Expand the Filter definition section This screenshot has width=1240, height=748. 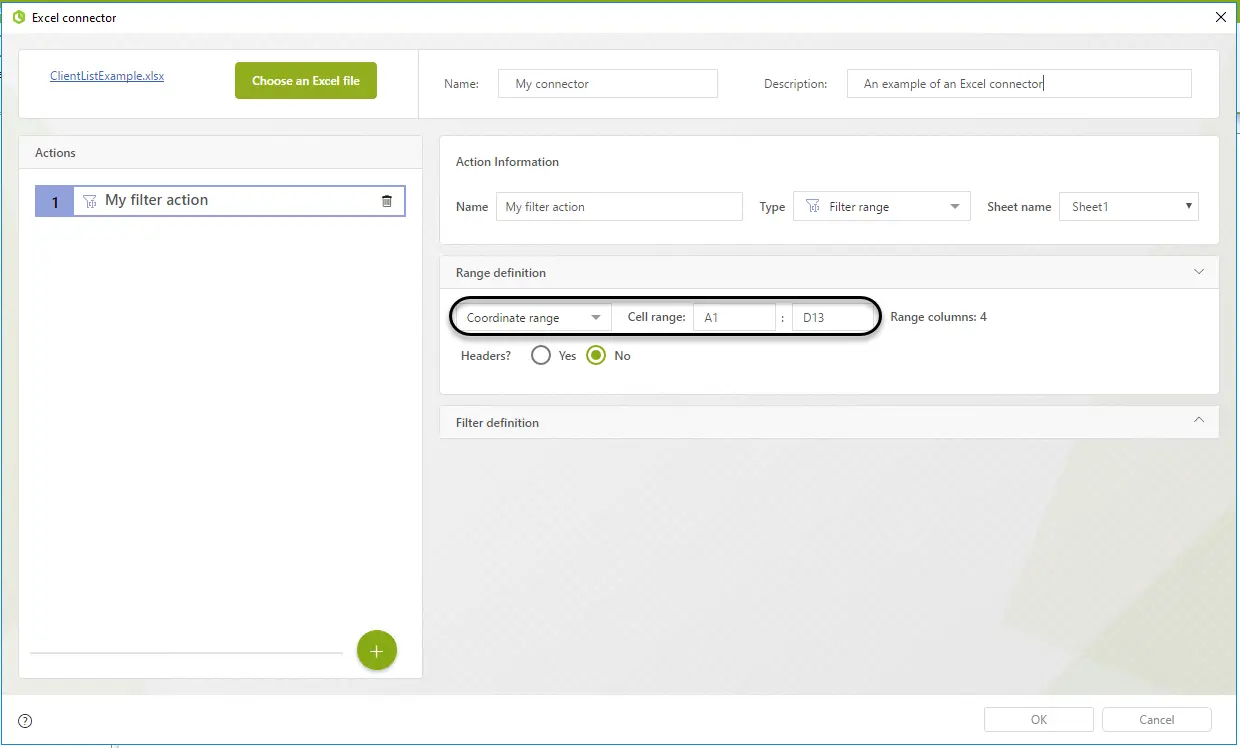pos(1199,420)
